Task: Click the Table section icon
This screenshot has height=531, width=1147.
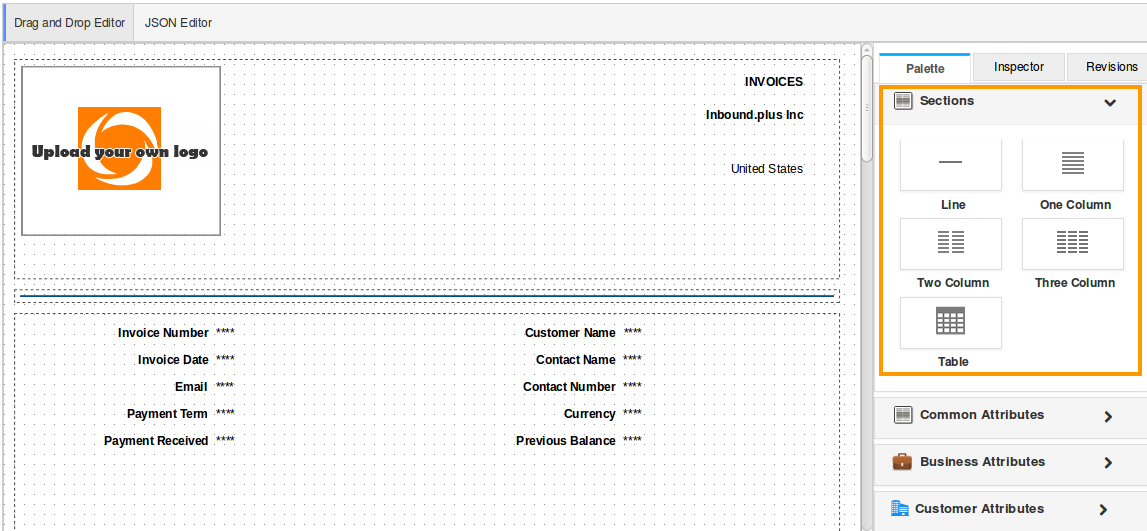Action: [x=950, y=322]
